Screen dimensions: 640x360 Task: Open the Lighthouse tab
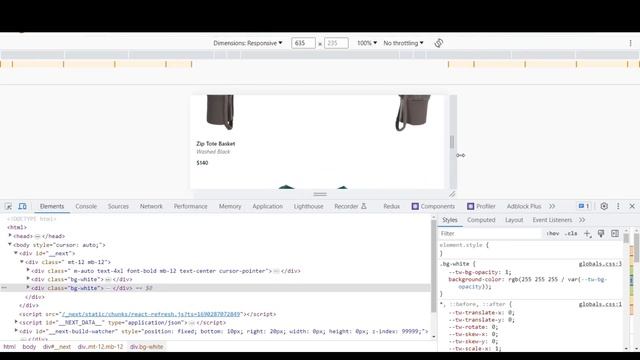[309, 207]
